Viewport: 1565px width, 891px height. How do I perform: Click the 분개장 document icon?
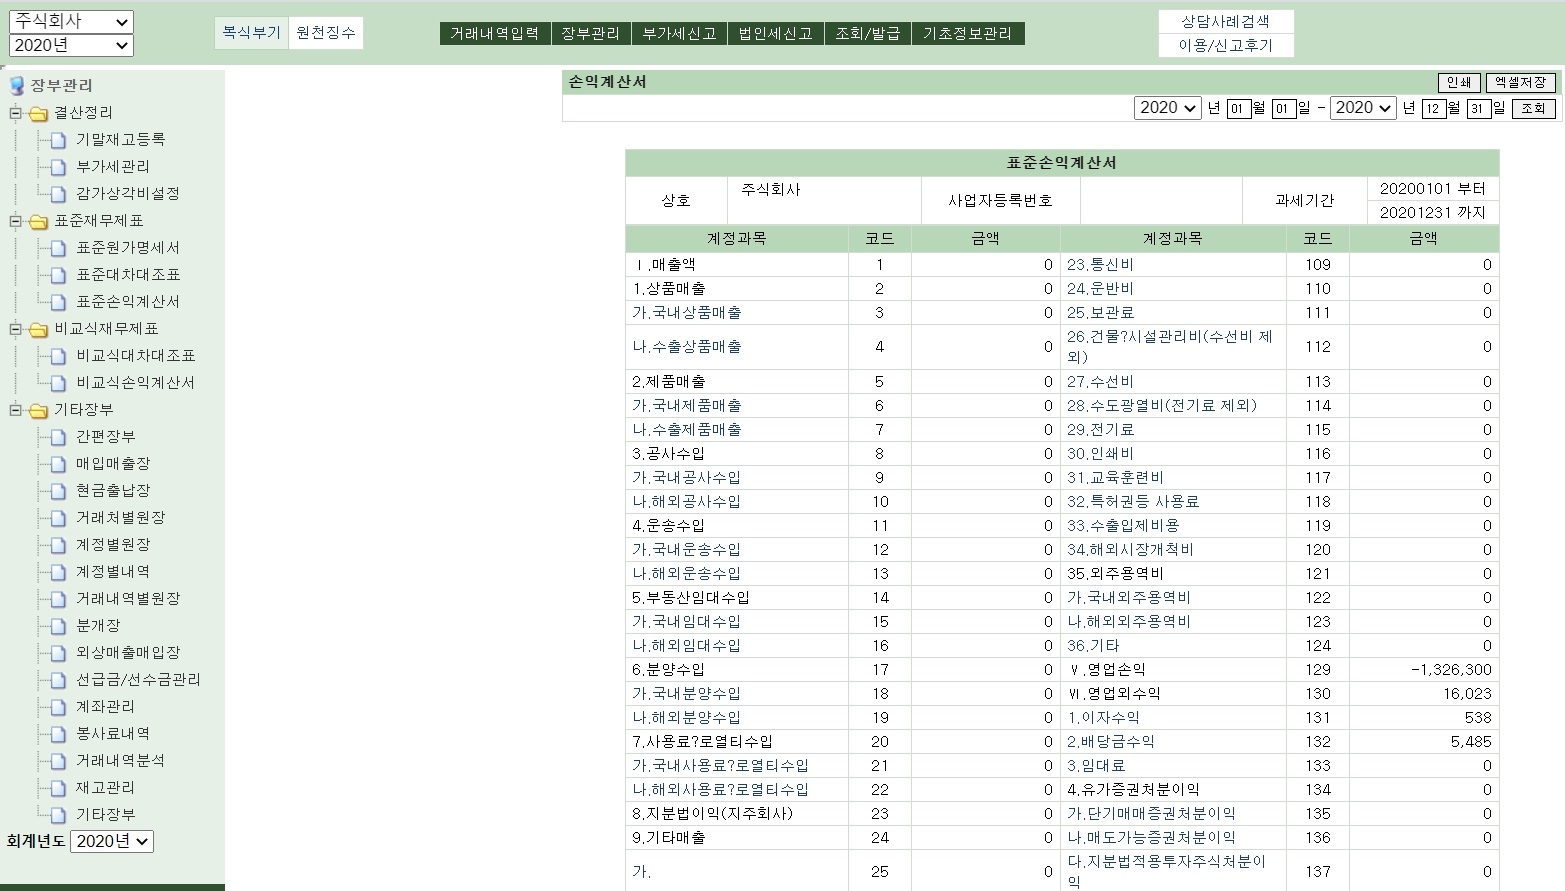[58, 626]
